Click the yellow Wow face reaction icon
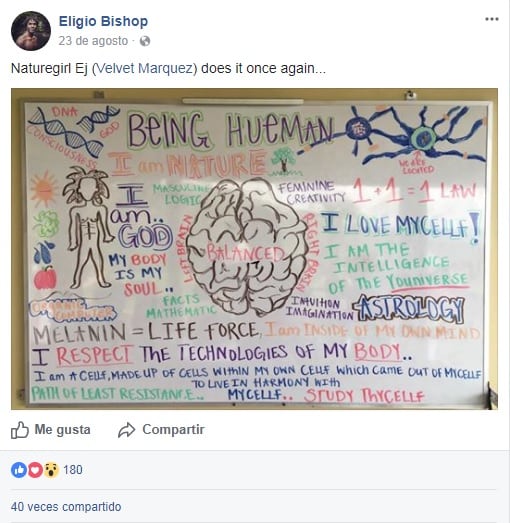Image resolution: width=510 pixels, height=523 pixels. [x=51, y=470]
